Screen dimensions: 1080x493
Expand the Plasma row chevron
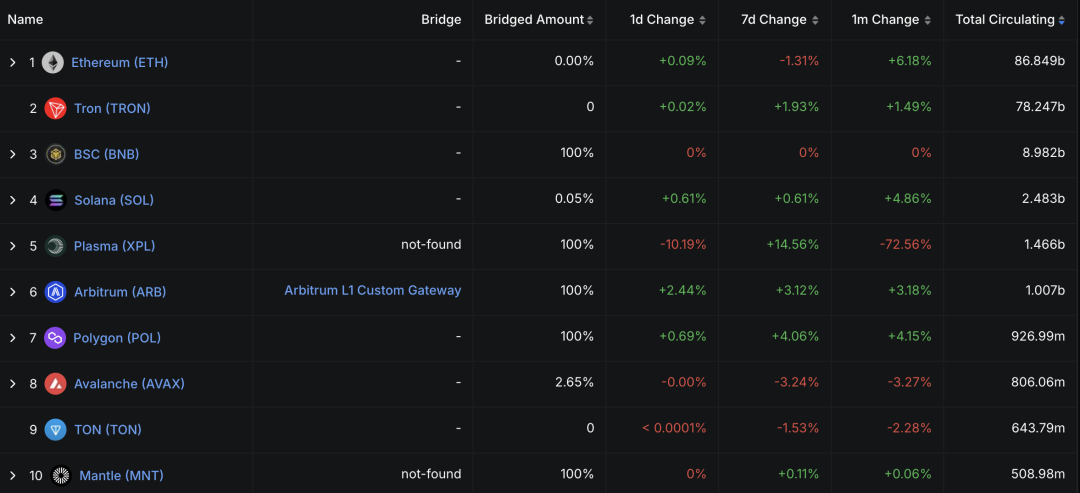[x=13, y=246]
